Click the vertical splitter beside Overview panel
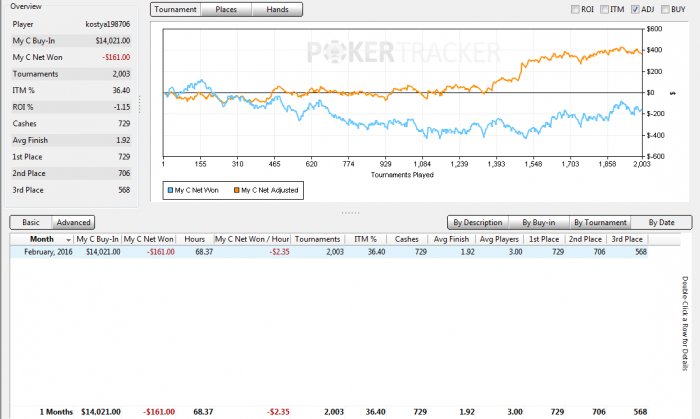Image resolution: width=700 pixels, height=419 pixels. pos(140,105)
